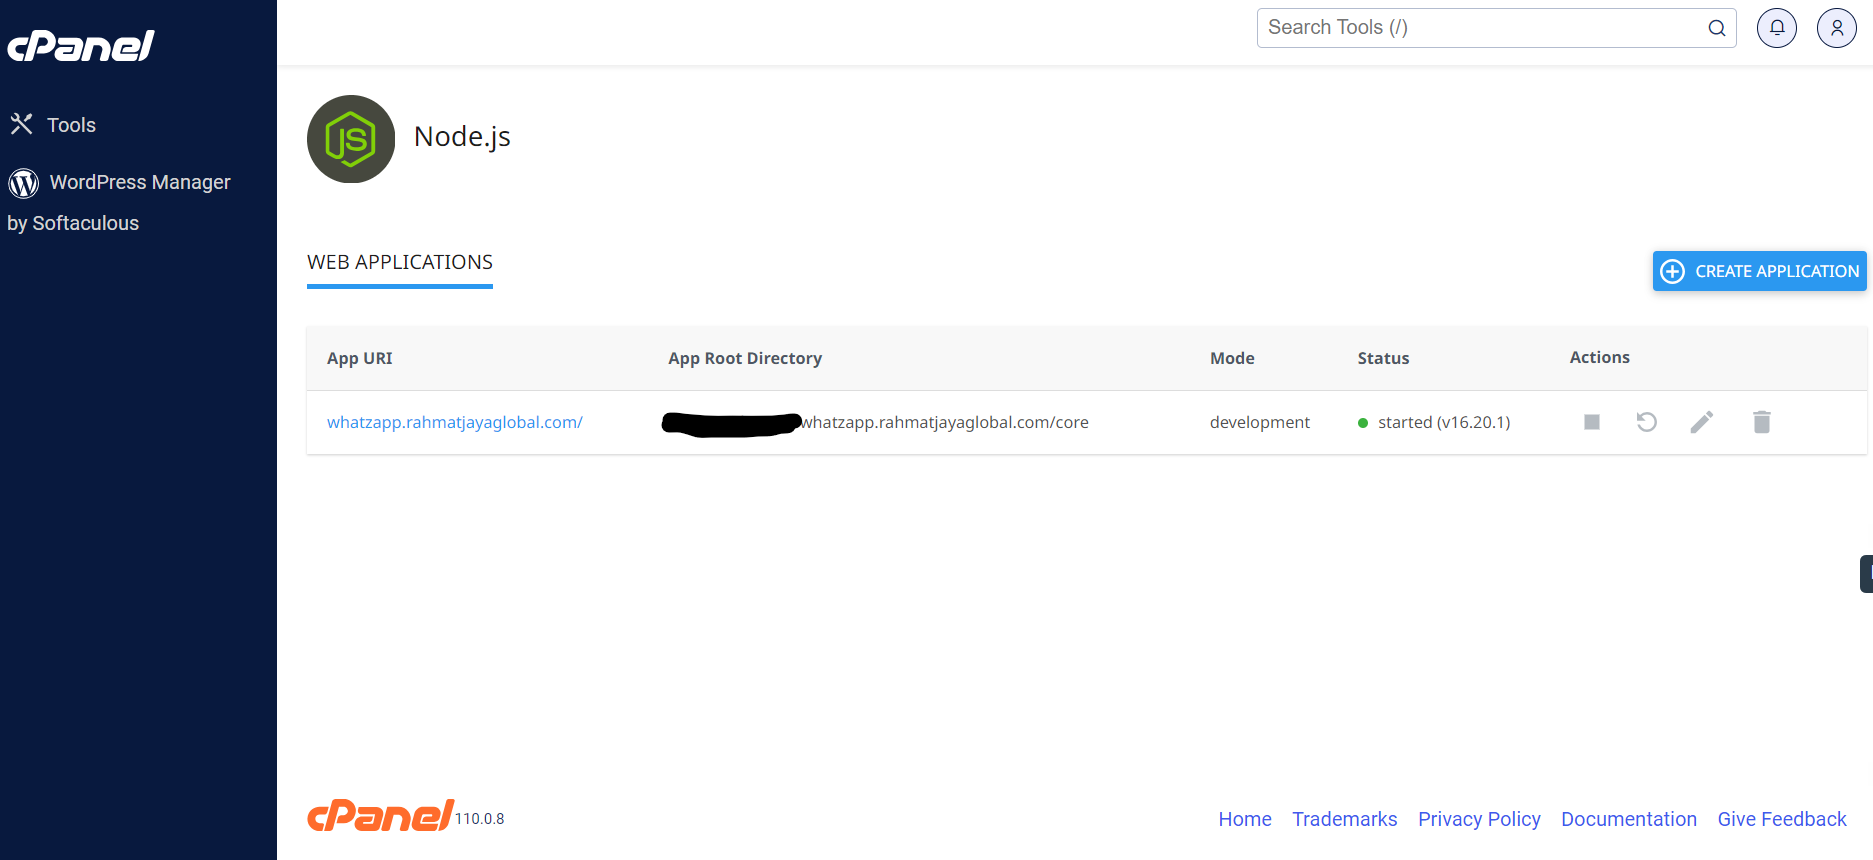The width and height of the screenshot is (1873, 860).
Task: Click the App URI column header
Action: coord(360,358)
